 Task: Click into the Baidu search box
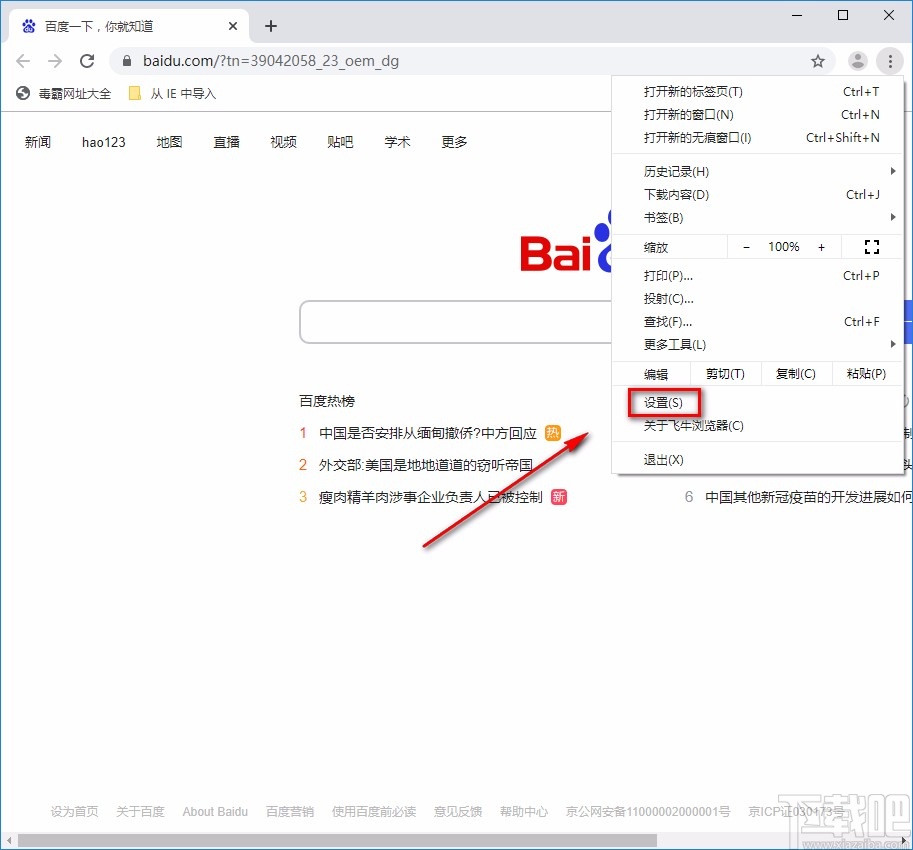pyautogui.click(x=456, y=322)
